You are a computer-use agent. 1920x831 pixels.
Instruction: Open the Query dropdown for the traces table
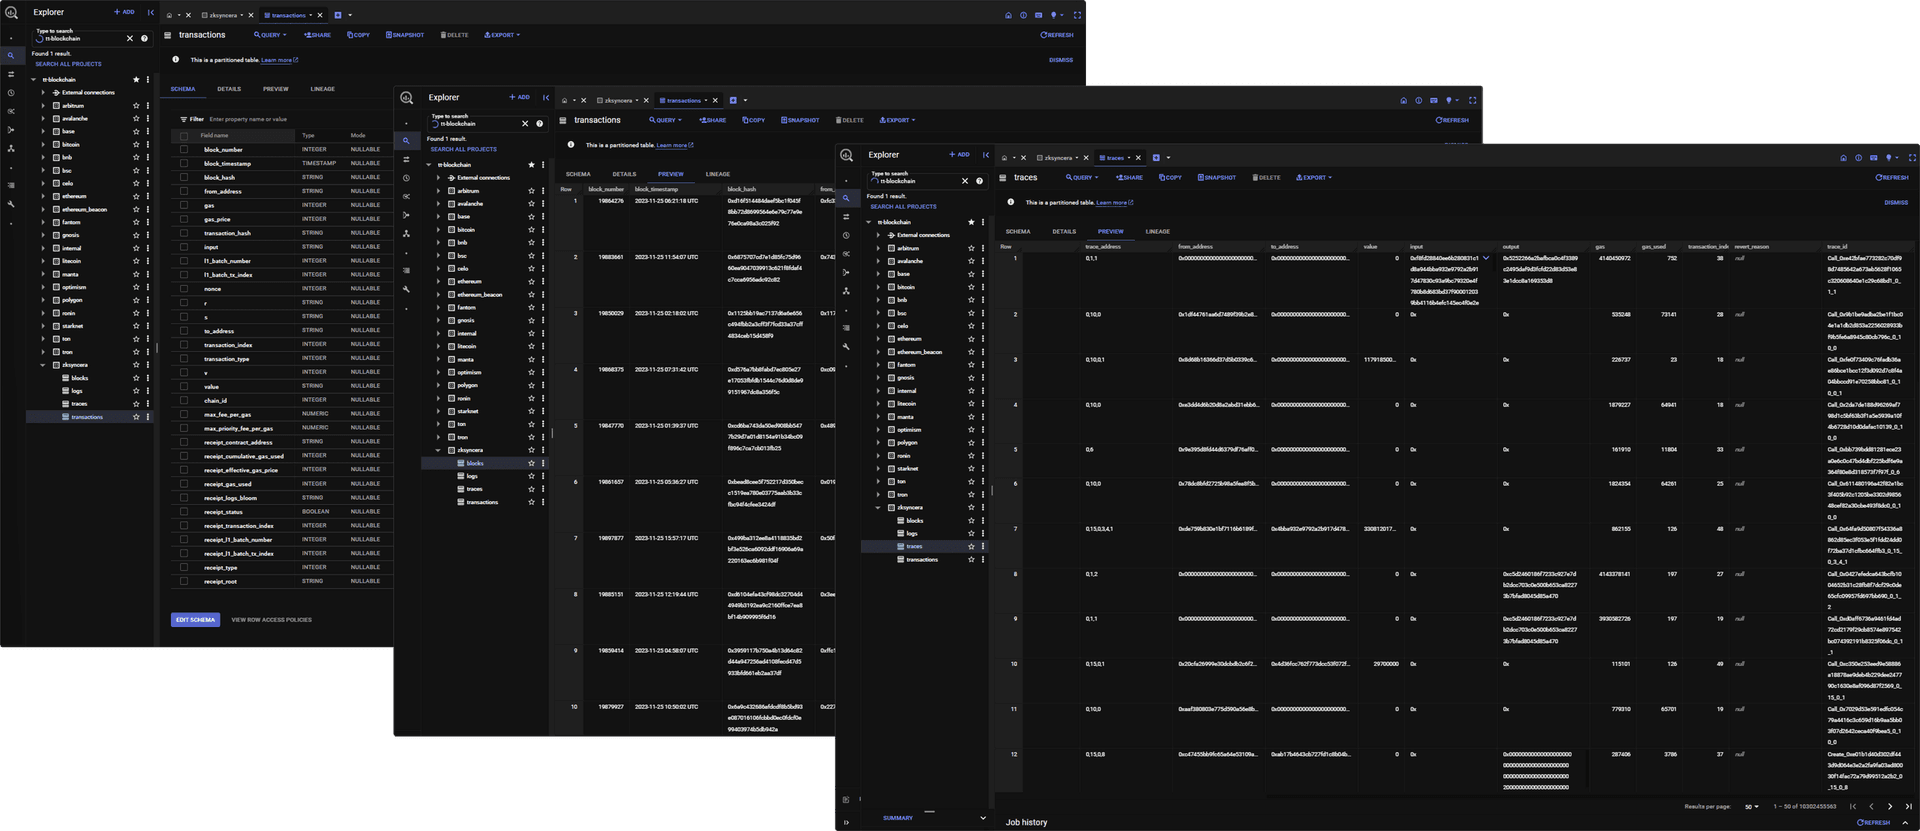point(1082,178)
